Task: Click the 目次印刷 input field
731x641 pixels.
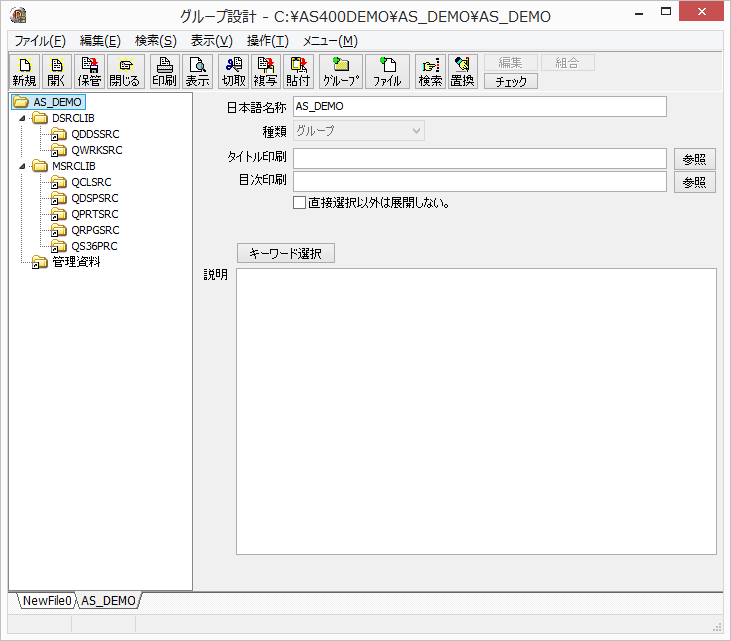Action: tap(480, 181)
